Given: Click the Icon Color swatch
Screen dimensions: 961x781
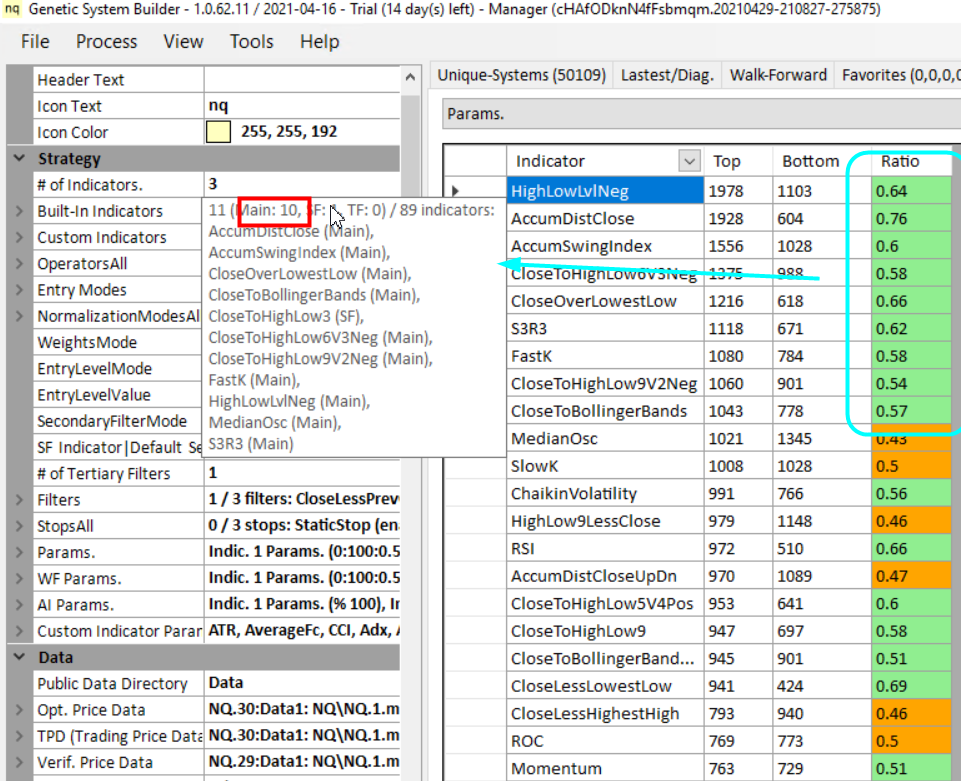Looking at the screenshot, I should [x=218, y=132].
